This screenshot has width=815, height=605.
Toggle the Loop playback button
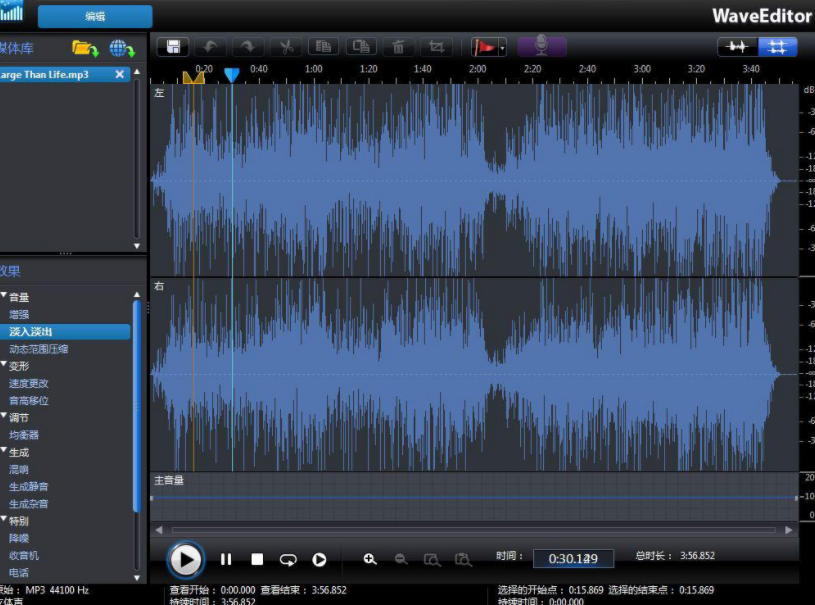(288, 559)
